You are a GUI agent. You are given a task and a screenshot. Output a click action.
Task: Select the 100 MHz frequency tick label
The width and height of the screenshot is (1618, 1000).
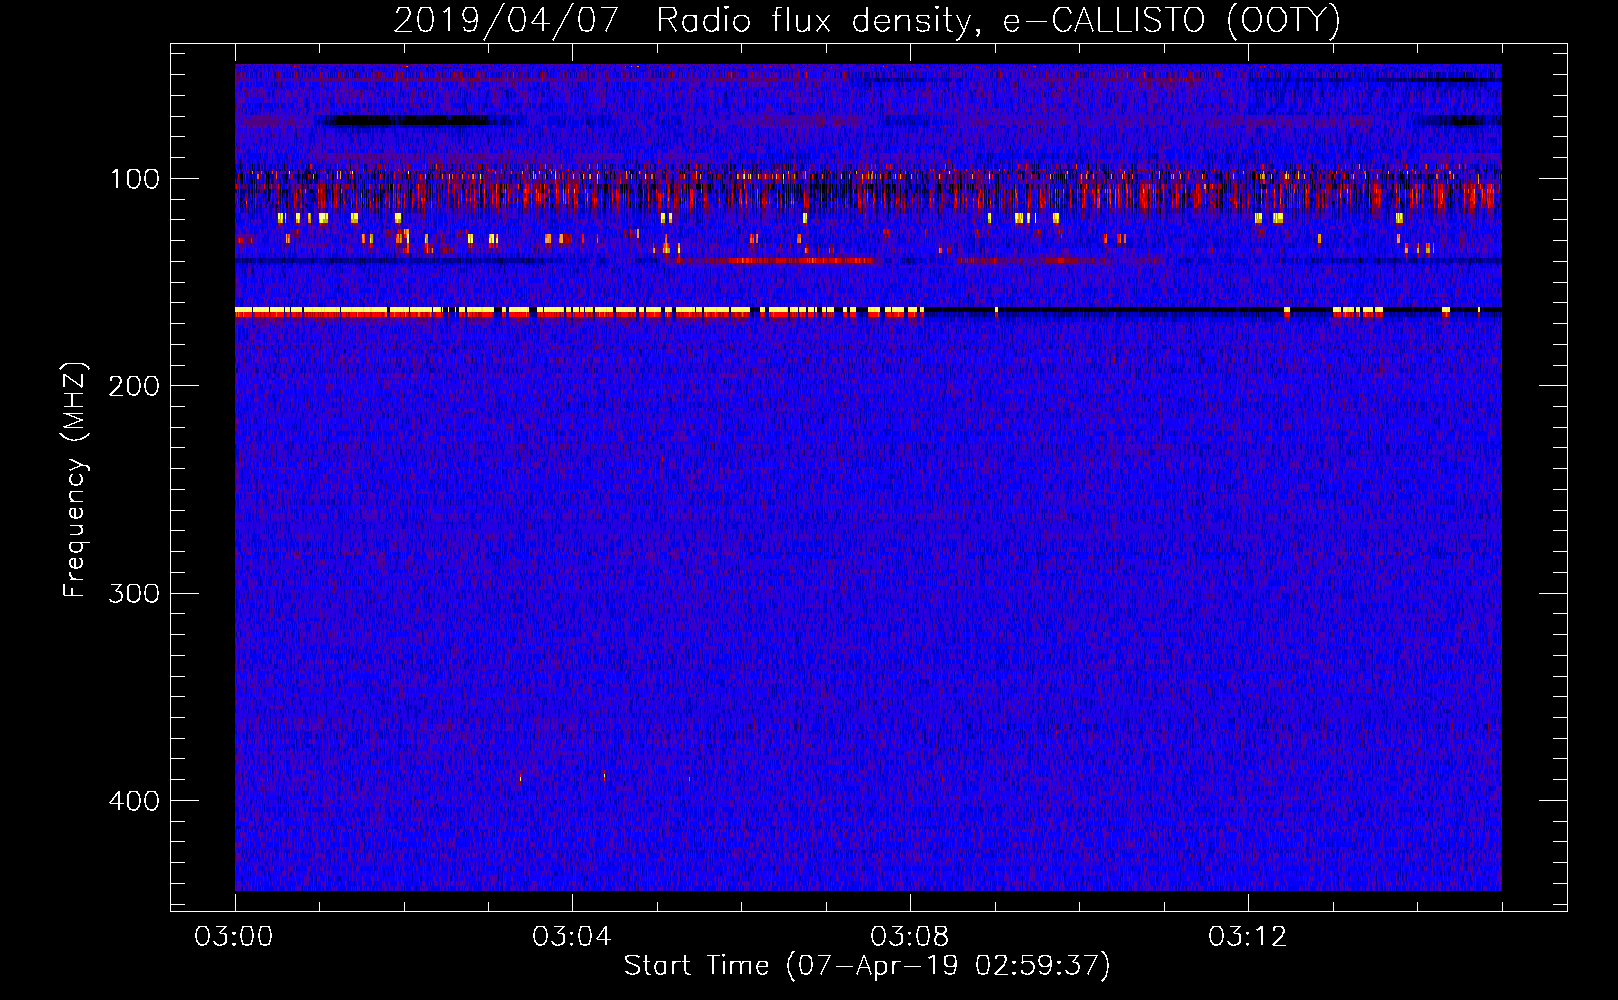(x=135, y=179)
